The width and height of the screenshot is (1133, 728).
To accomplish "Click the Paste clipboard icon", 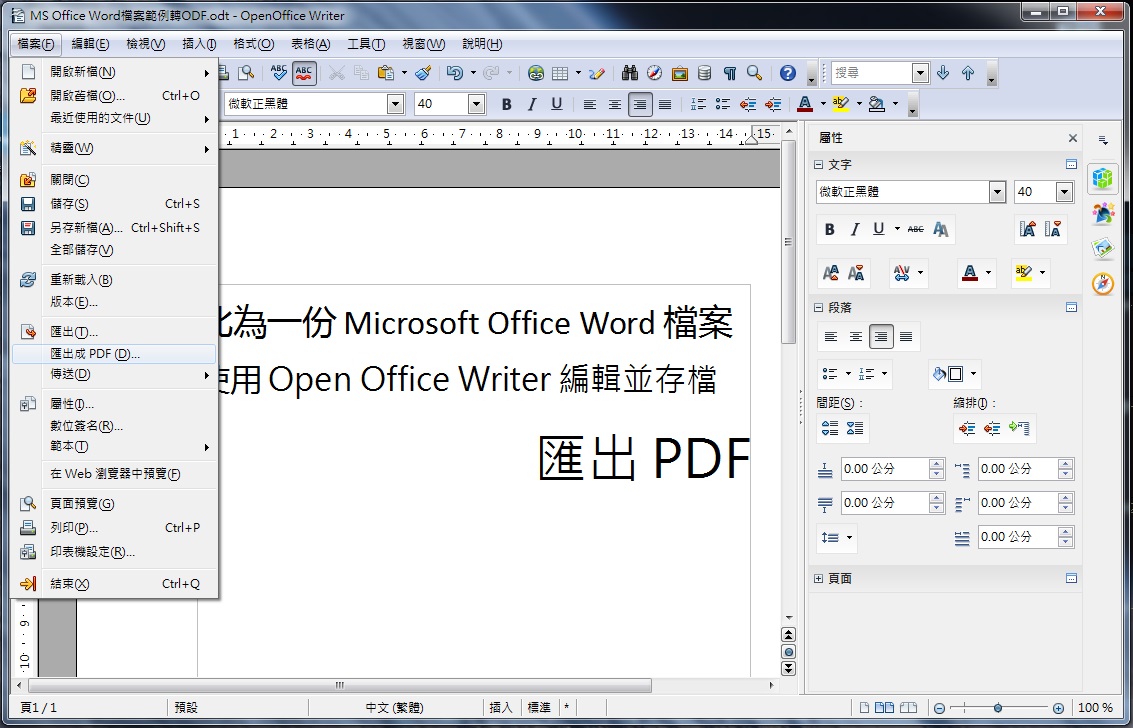I will pyautogui.click(x=386, y=73).
